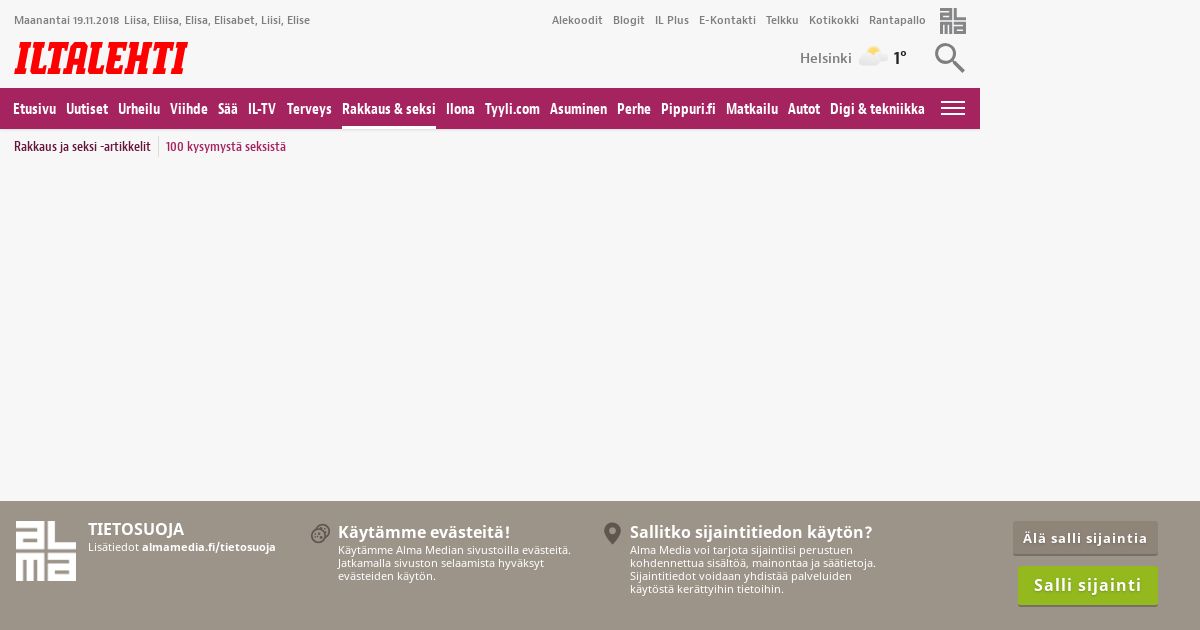This screenshot has height=630, width=1200.
Task: Open IL-TV in navigation
Action: (x=262, y=109)
